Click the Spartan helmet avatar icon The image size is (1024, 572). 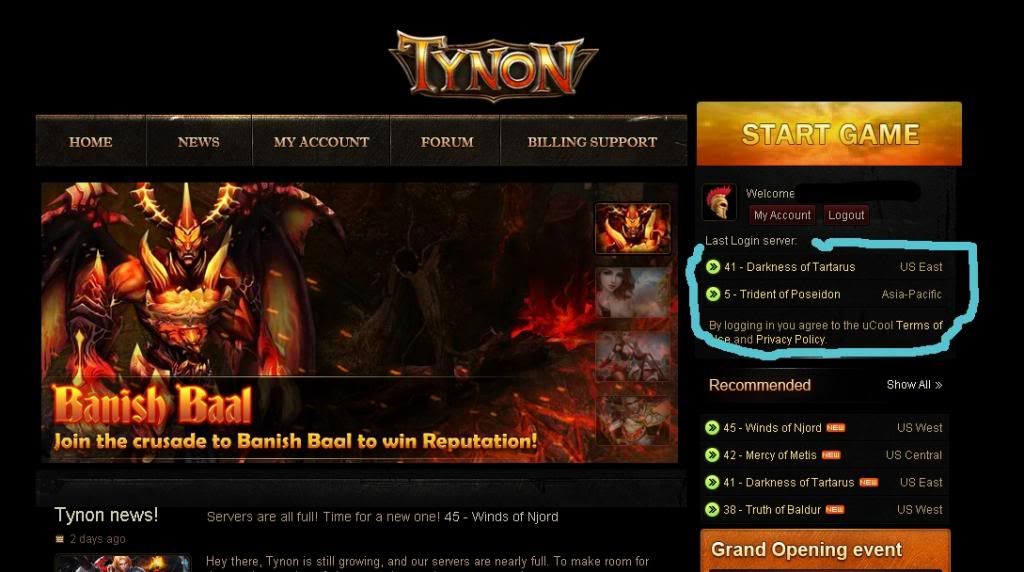tap(719, 202)
